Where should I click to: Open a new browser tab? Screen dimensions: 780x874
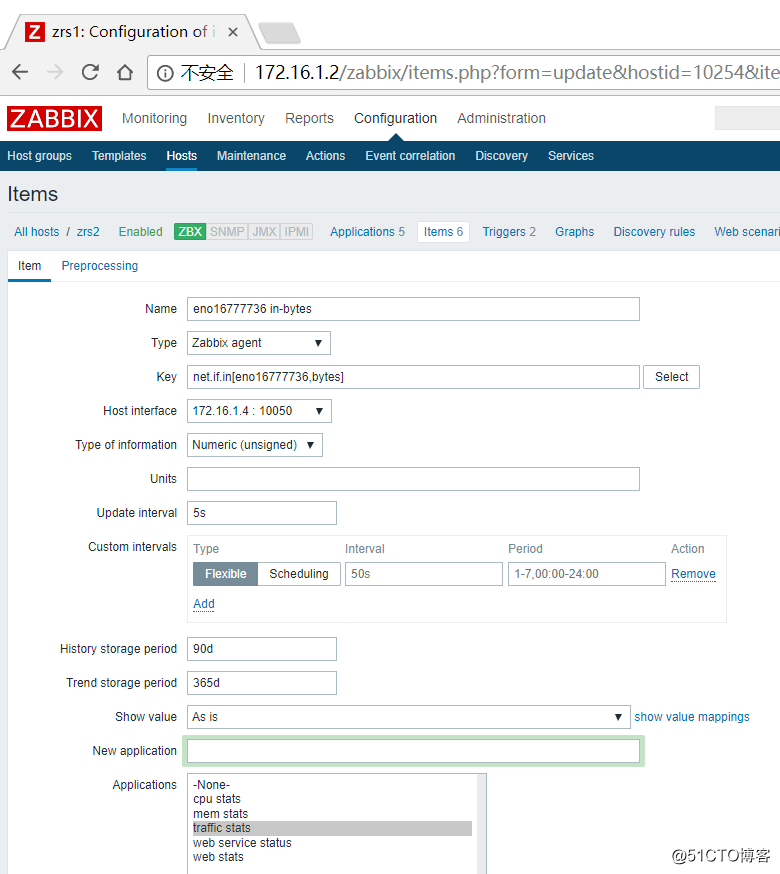click(279, 33)
